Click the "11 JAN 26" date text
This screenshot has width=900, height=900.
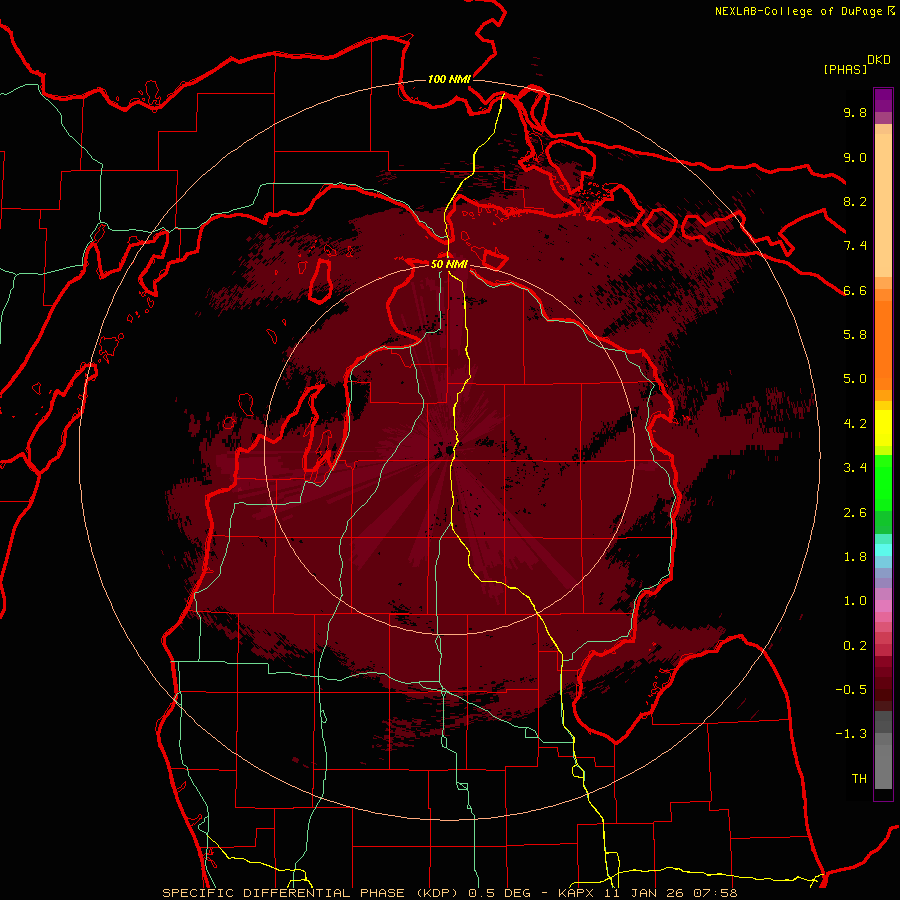[x=645, y=893]
